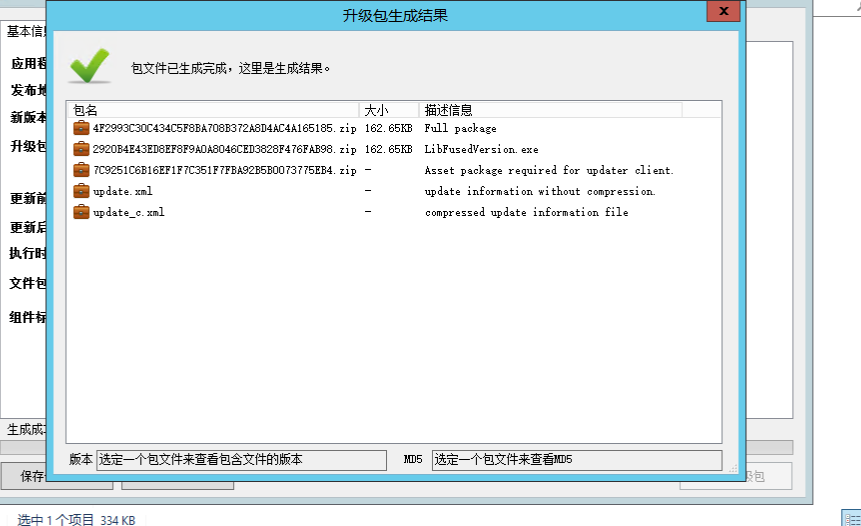Viewport: 861px width, 526px height.
Task: Sort the list by the 包名 column header
Action: (x=213, y=110)
